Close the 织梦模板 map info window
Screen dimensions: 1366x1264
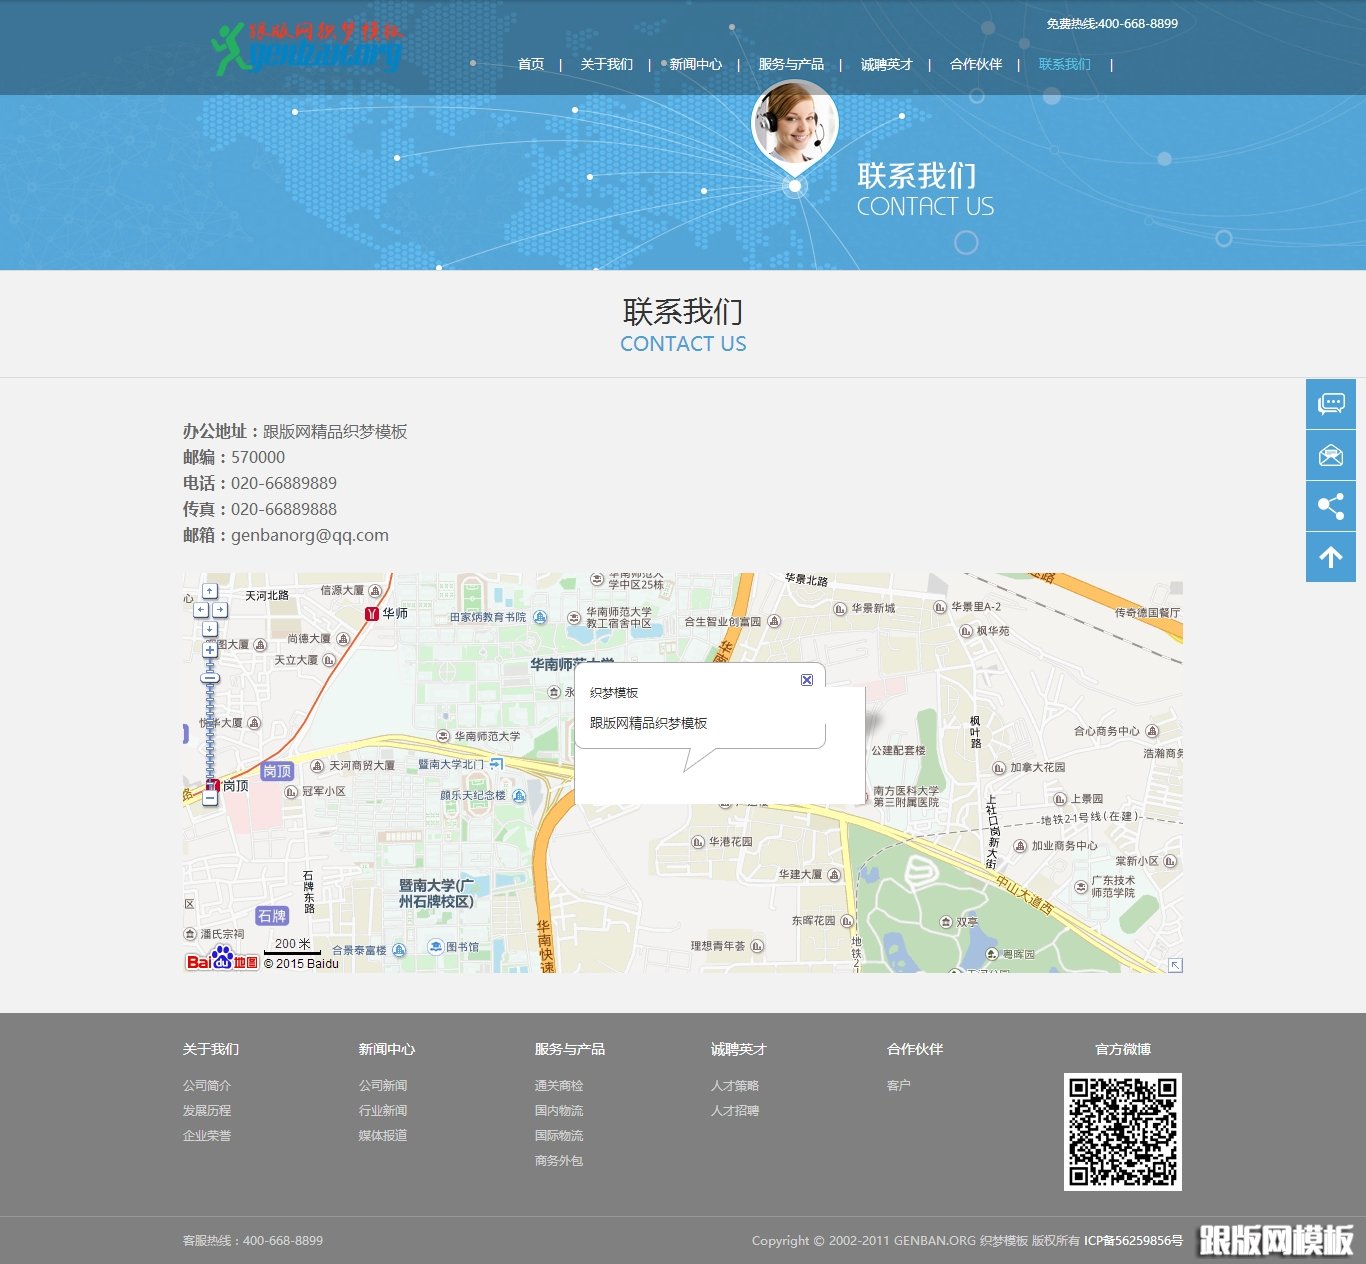[x=806, y=679]
